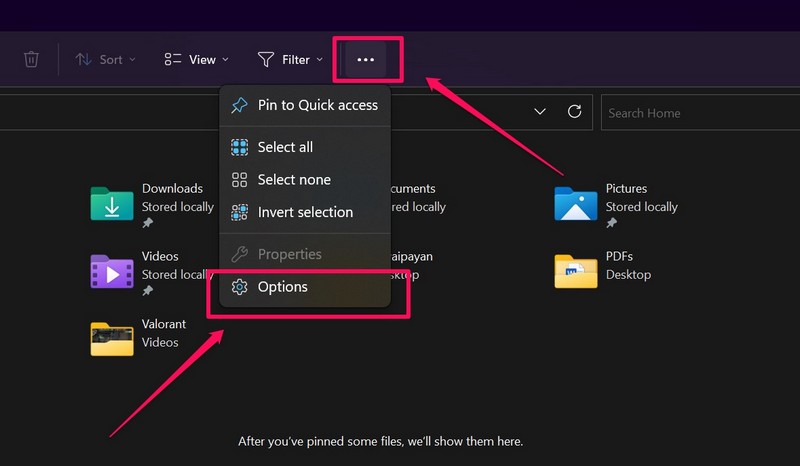The image size is (800, 466).
Task: Choose Select none from the menu
Action: [x=294, y=180]
